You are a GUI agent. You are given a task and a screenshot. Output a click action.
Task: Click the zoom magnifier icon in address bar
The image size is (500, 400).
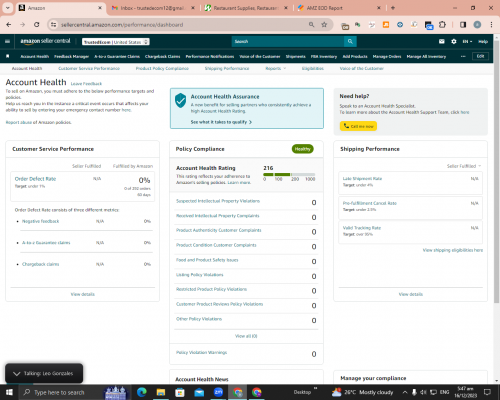311,25
